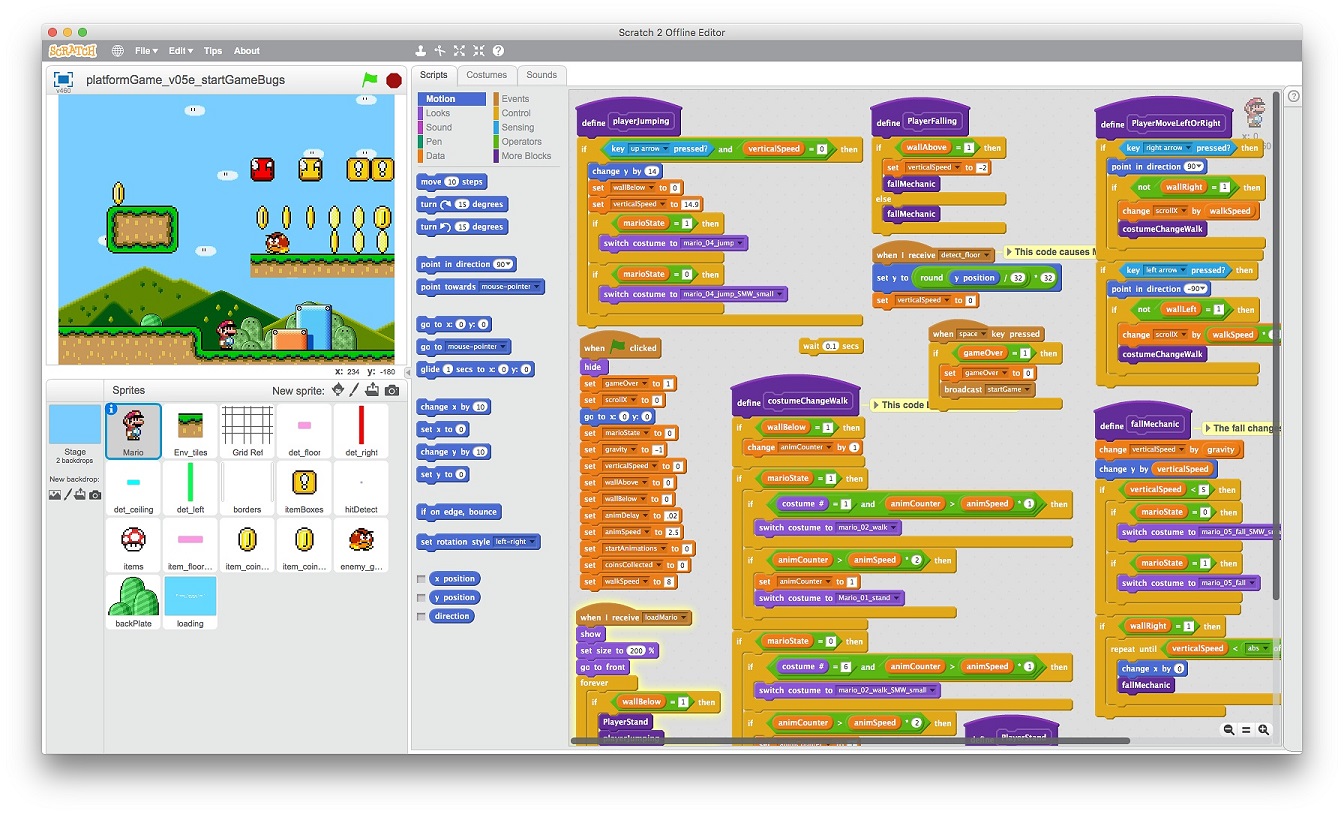Select the itemBoxes sprite thumbnail
The width and height of the screenshot is (1344, 814).
304,488
